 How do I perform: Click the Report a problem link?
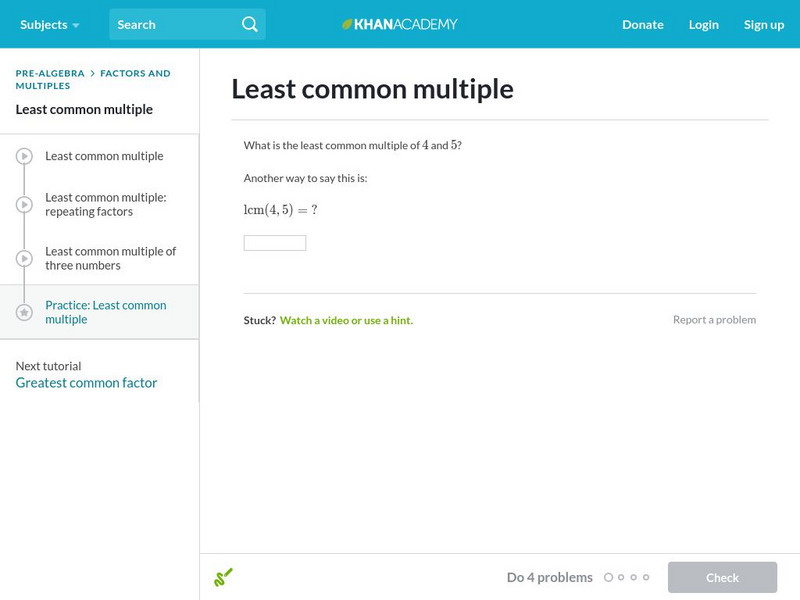point(714,320)
